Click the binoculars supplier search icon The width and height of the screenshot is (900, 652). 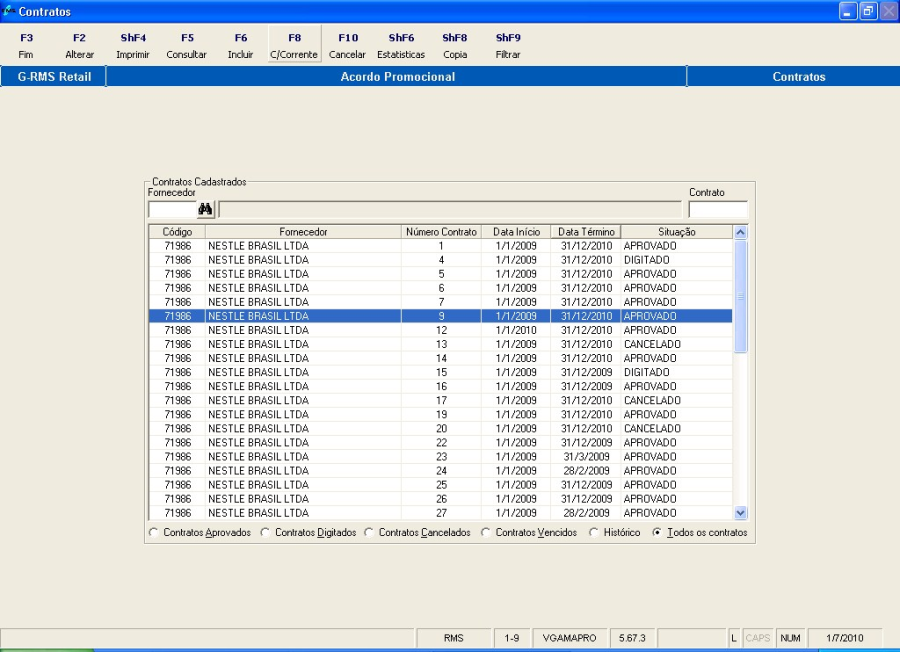pos(206,209)
